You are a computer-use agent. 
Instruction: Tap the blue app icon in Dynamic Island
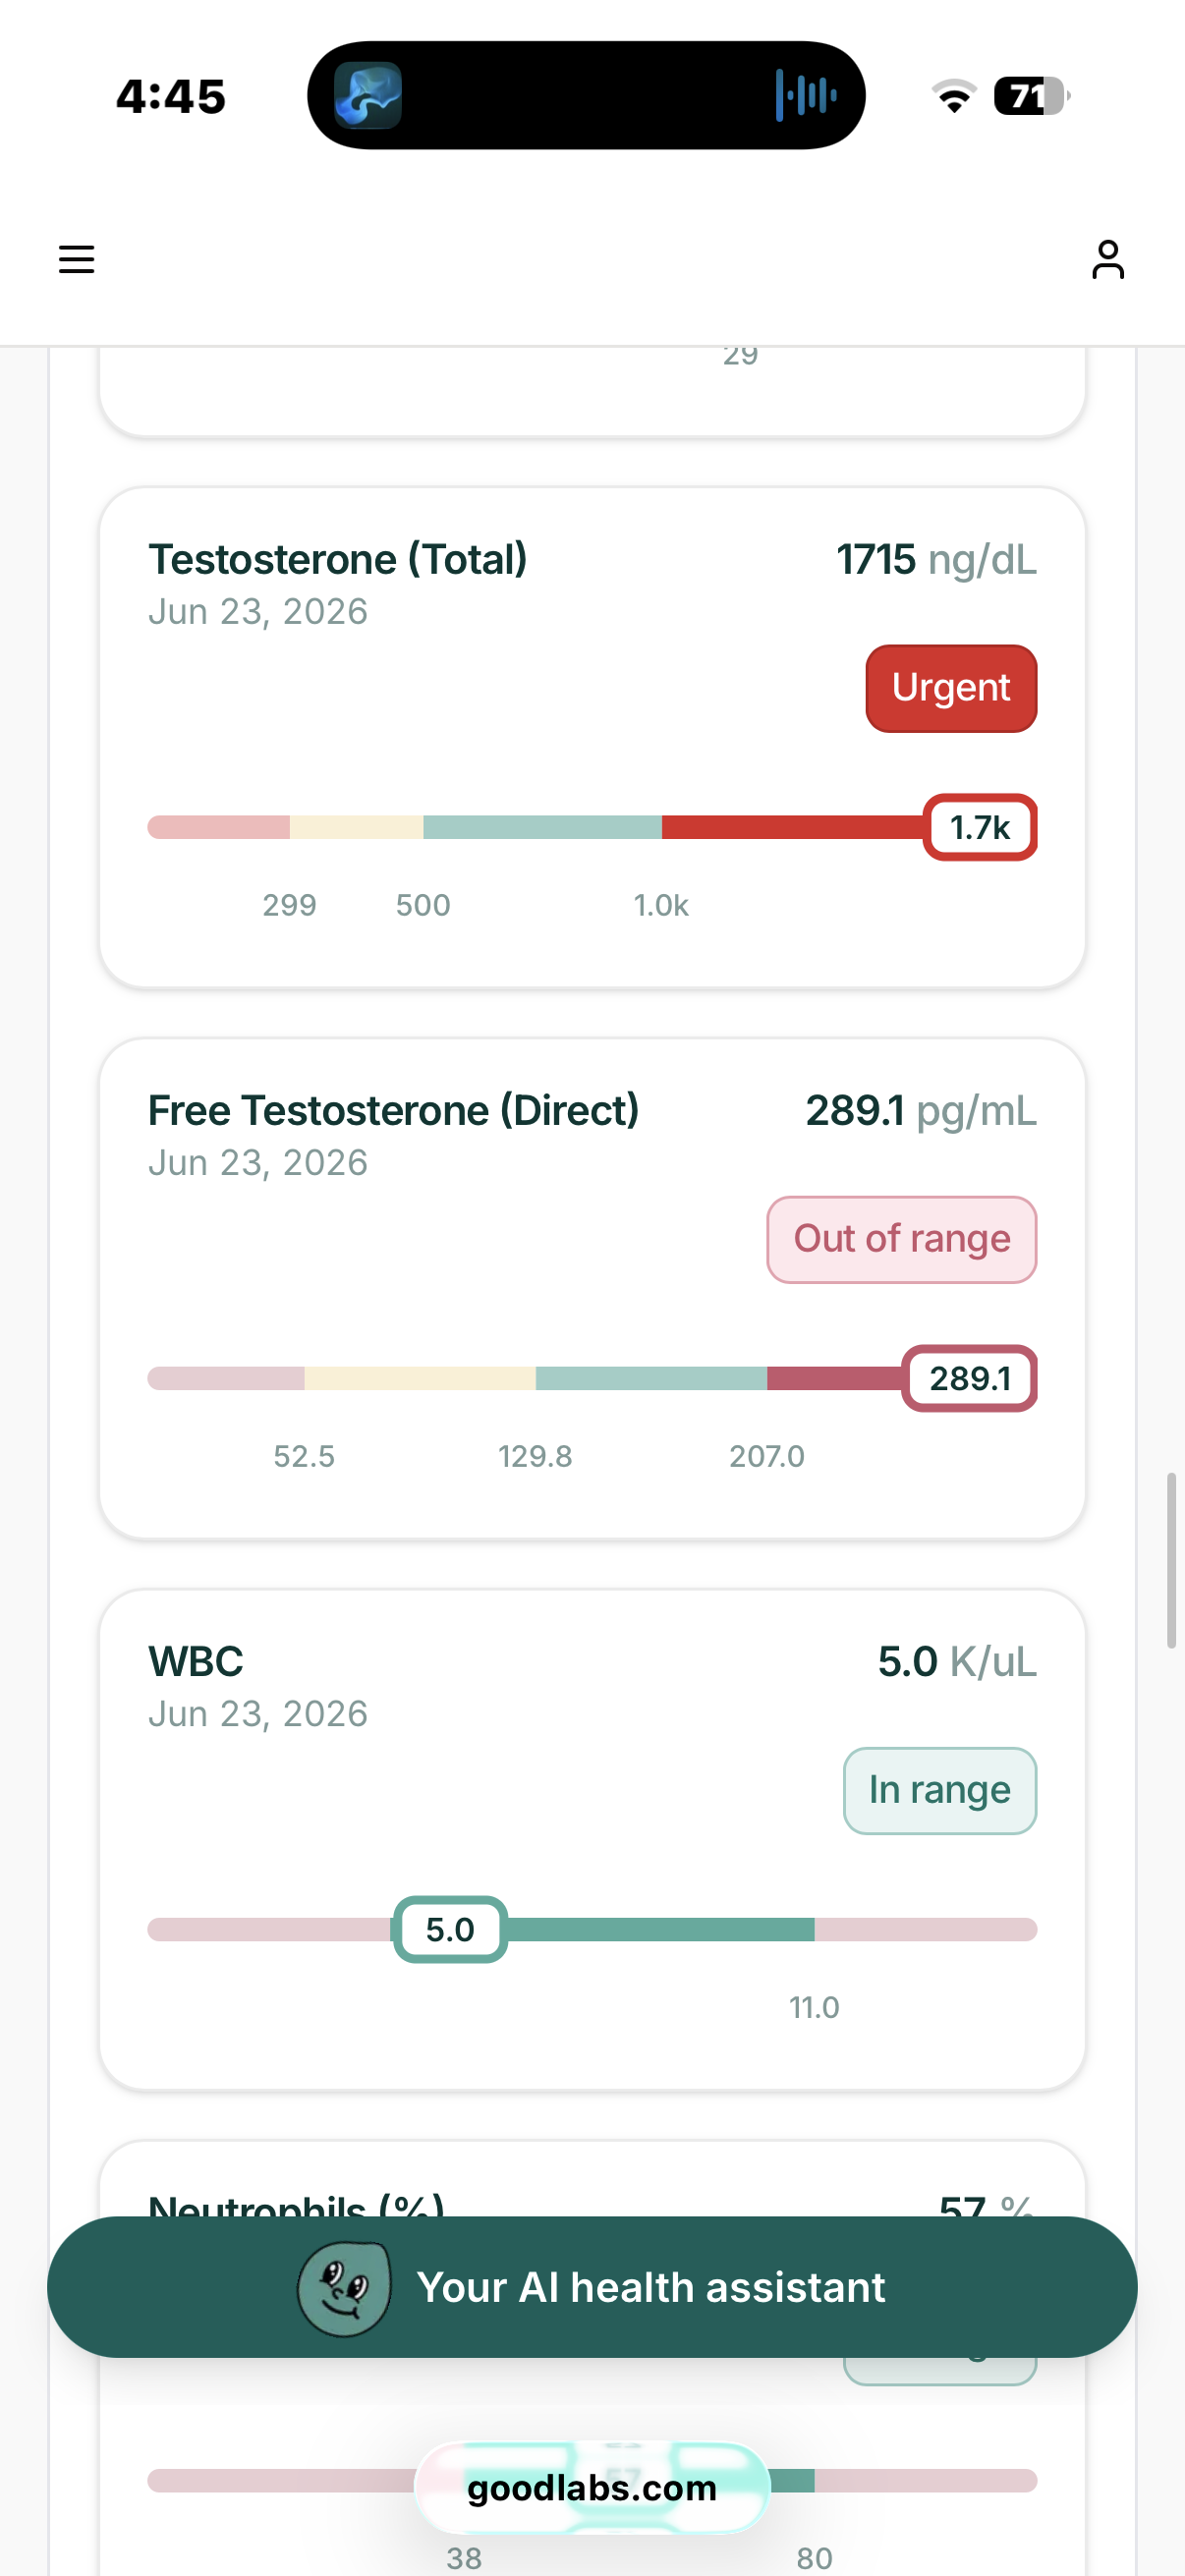tap(368, 96)
